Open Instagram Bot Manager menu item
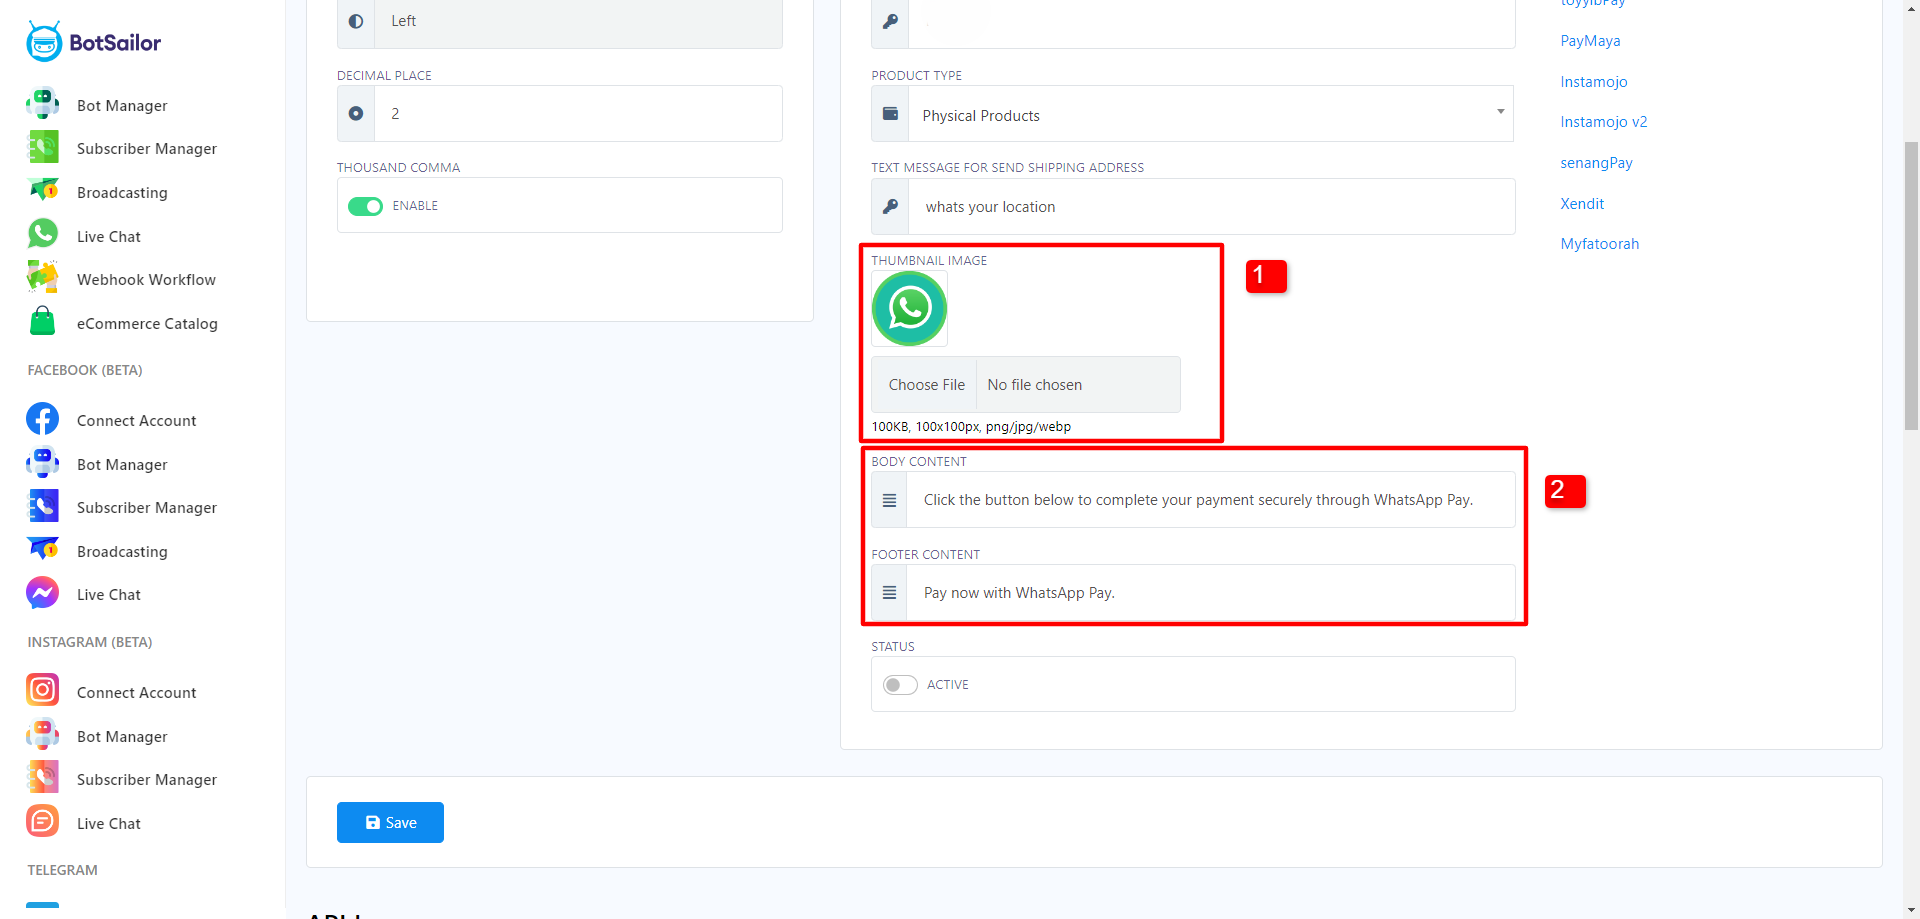Viewport: 1920px width, 919px height. [x=122, y=737]
